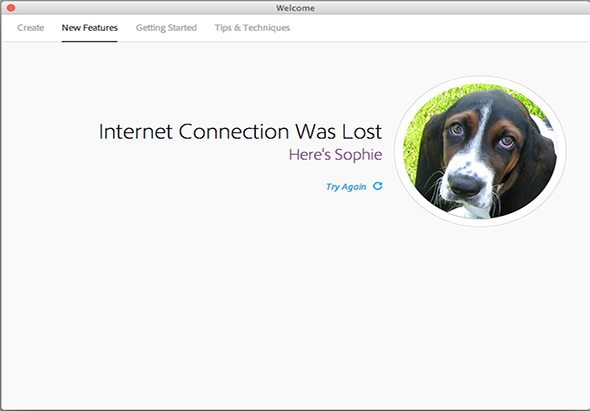Click the Try Again link text
The image size is (590, 411).
(x=346, y=187)
